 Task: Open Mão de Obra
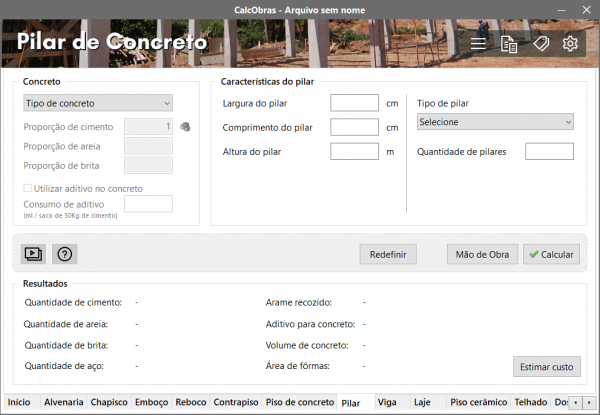[482, 254]
